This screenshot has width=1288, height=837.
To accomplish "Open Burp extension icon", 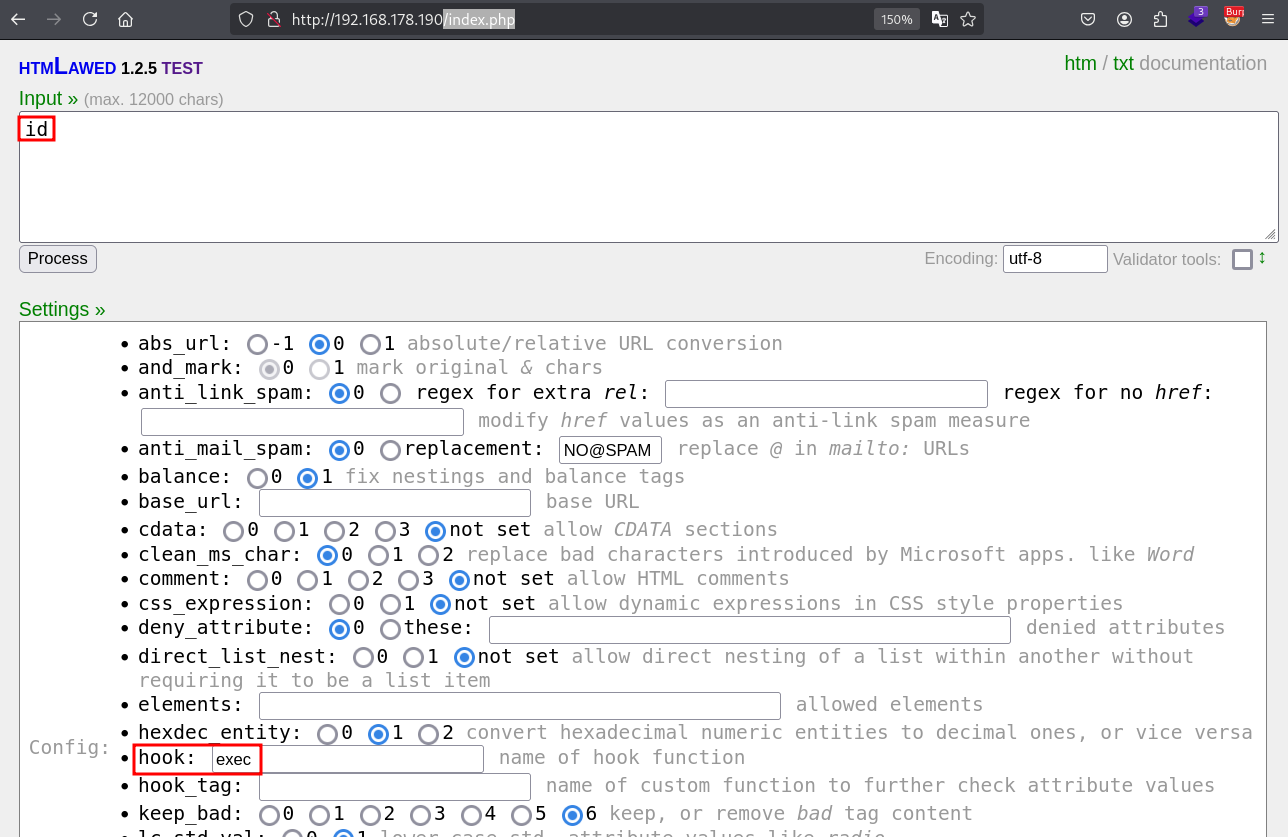I will tap(1233, 17).
